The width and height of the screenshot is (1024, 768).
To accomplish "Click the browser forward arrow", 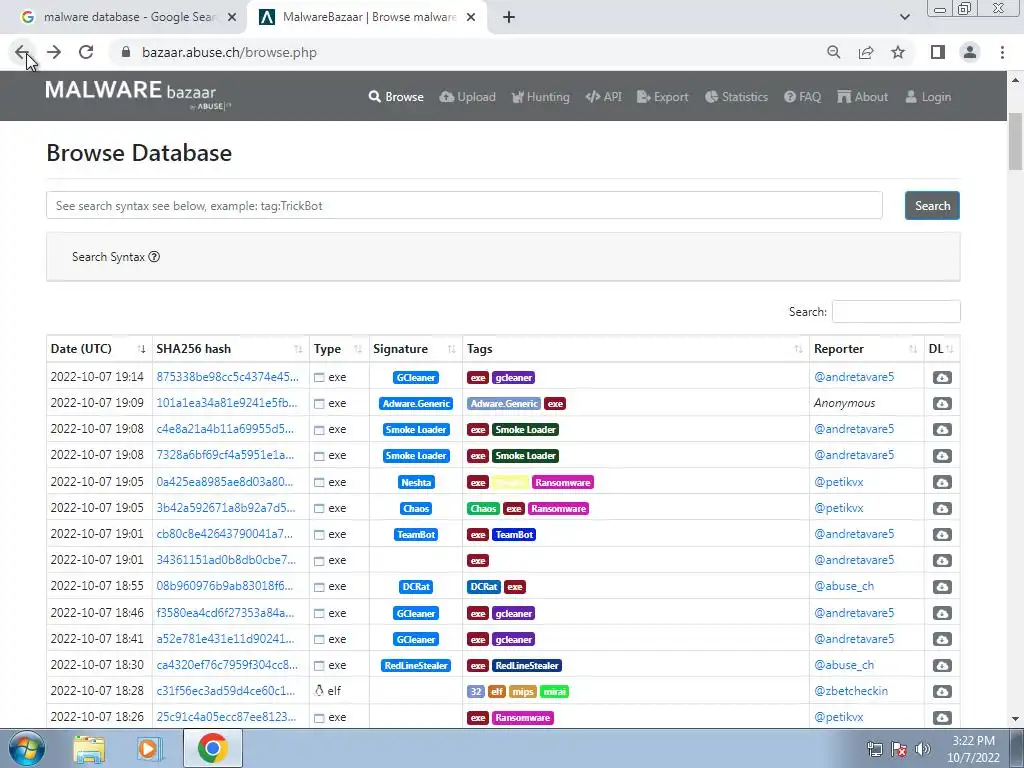I will click(x=54, y=52).
